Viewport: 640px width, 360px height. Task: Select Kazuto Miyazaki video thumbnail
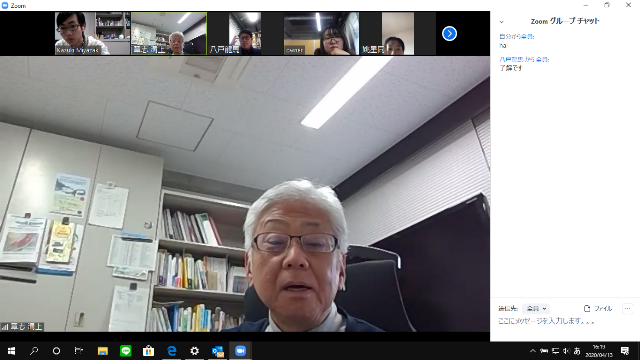click(x=93, y=33)
